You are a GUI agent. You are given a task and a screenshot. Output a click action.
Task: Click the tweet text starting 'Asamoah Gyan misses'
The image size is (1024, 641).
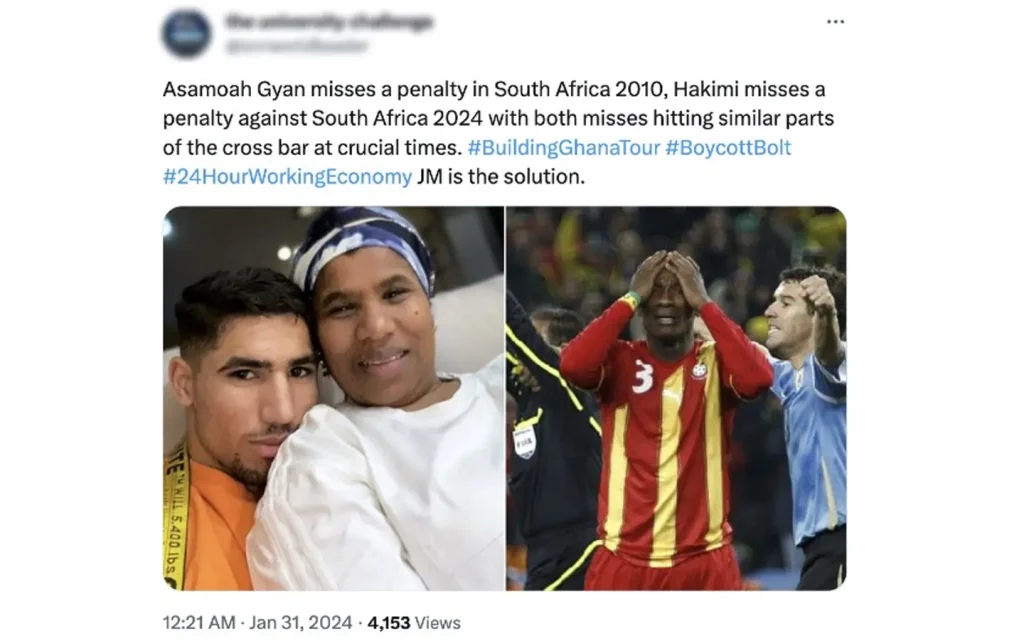pos(498,133)
